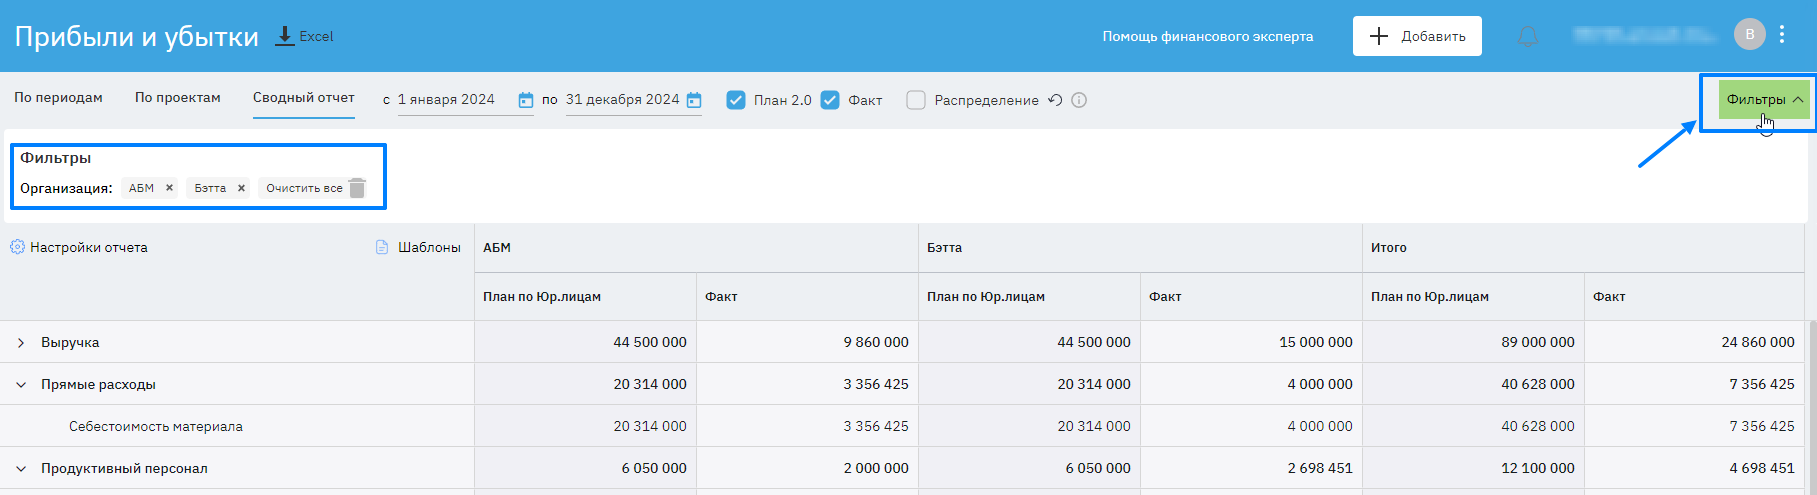Image resolution: width=1817 pixels, height=495 pixels.
Task: Open Настройки отчета gear settings
Action: pyautogui.click(x=17, y=247)
